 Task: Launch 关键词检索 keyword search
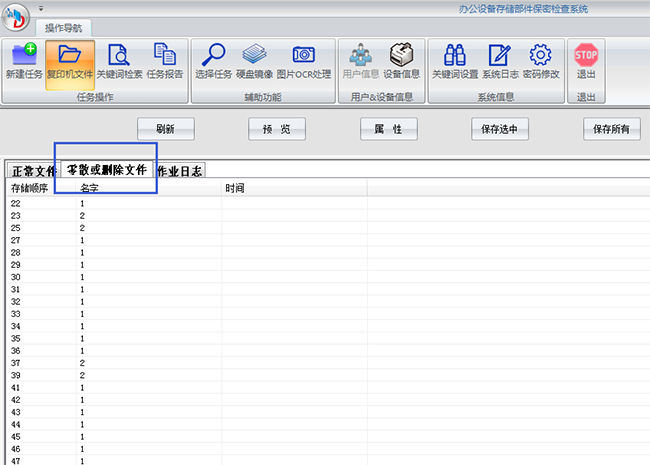(119, 62)
